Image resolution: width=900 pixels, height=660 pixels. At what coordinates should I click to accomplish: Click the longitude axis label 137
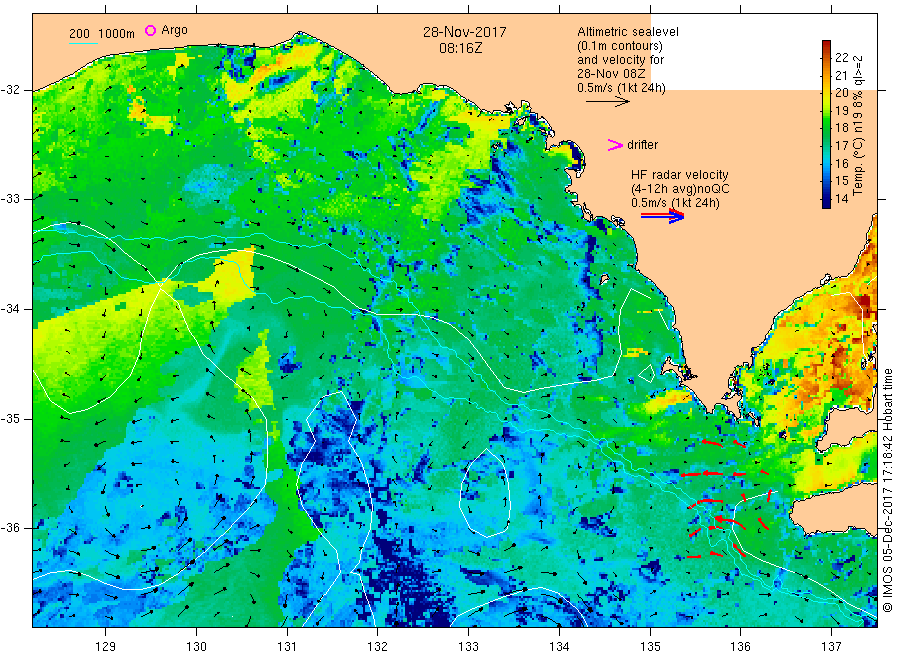click(x=831, y=647)
